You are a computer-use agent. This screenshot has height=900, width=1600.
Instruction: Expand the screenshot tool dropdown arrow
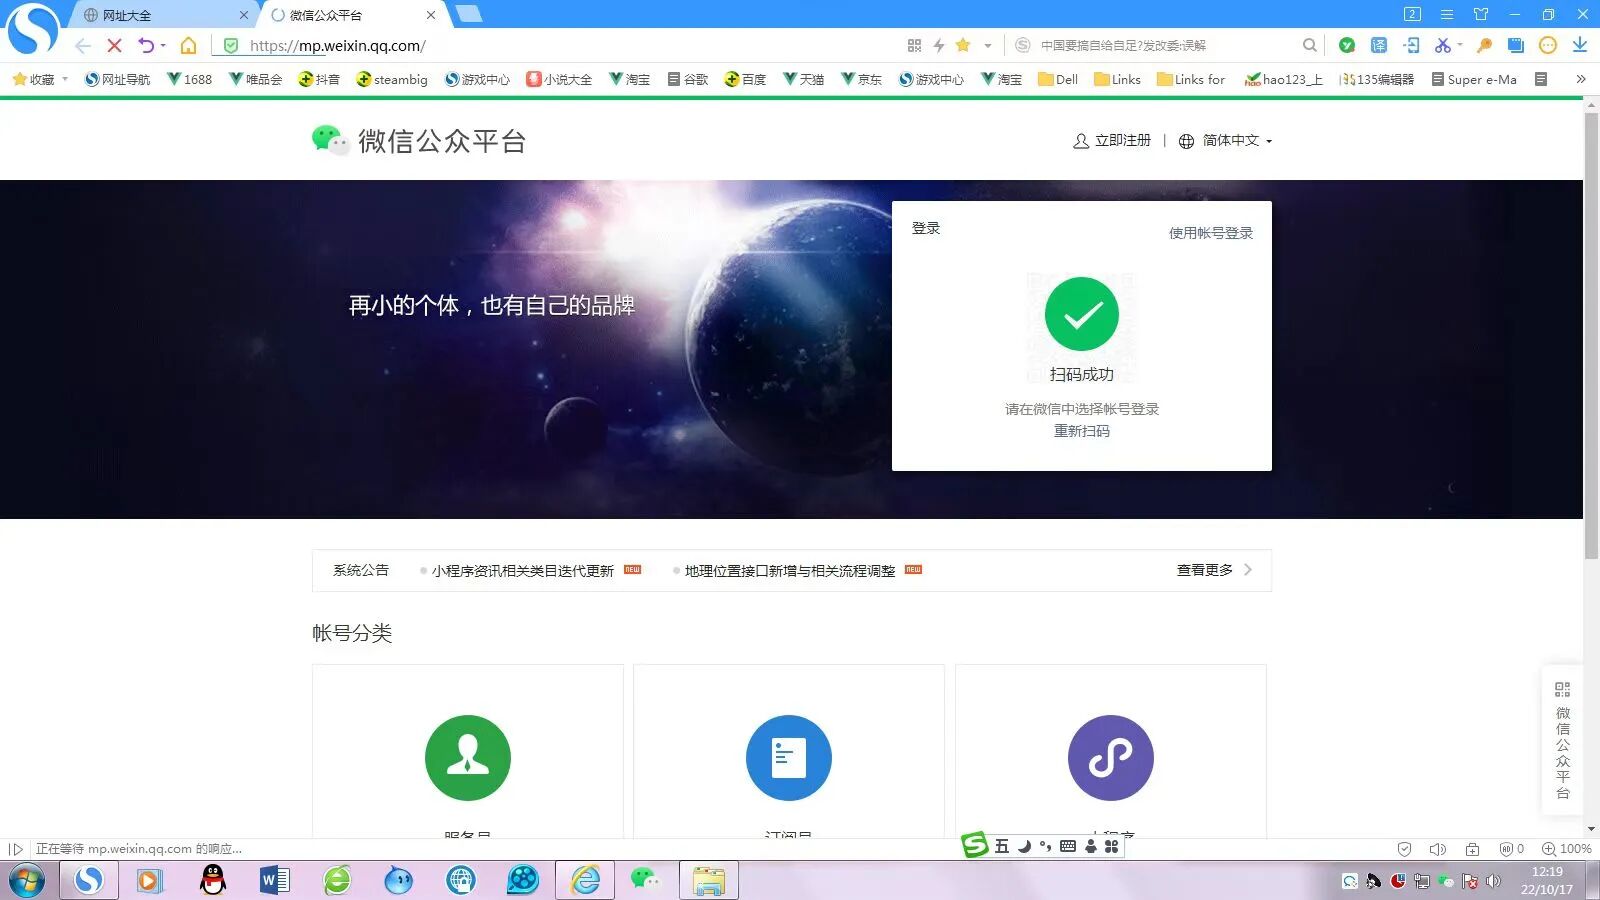tap(1460, 45)
